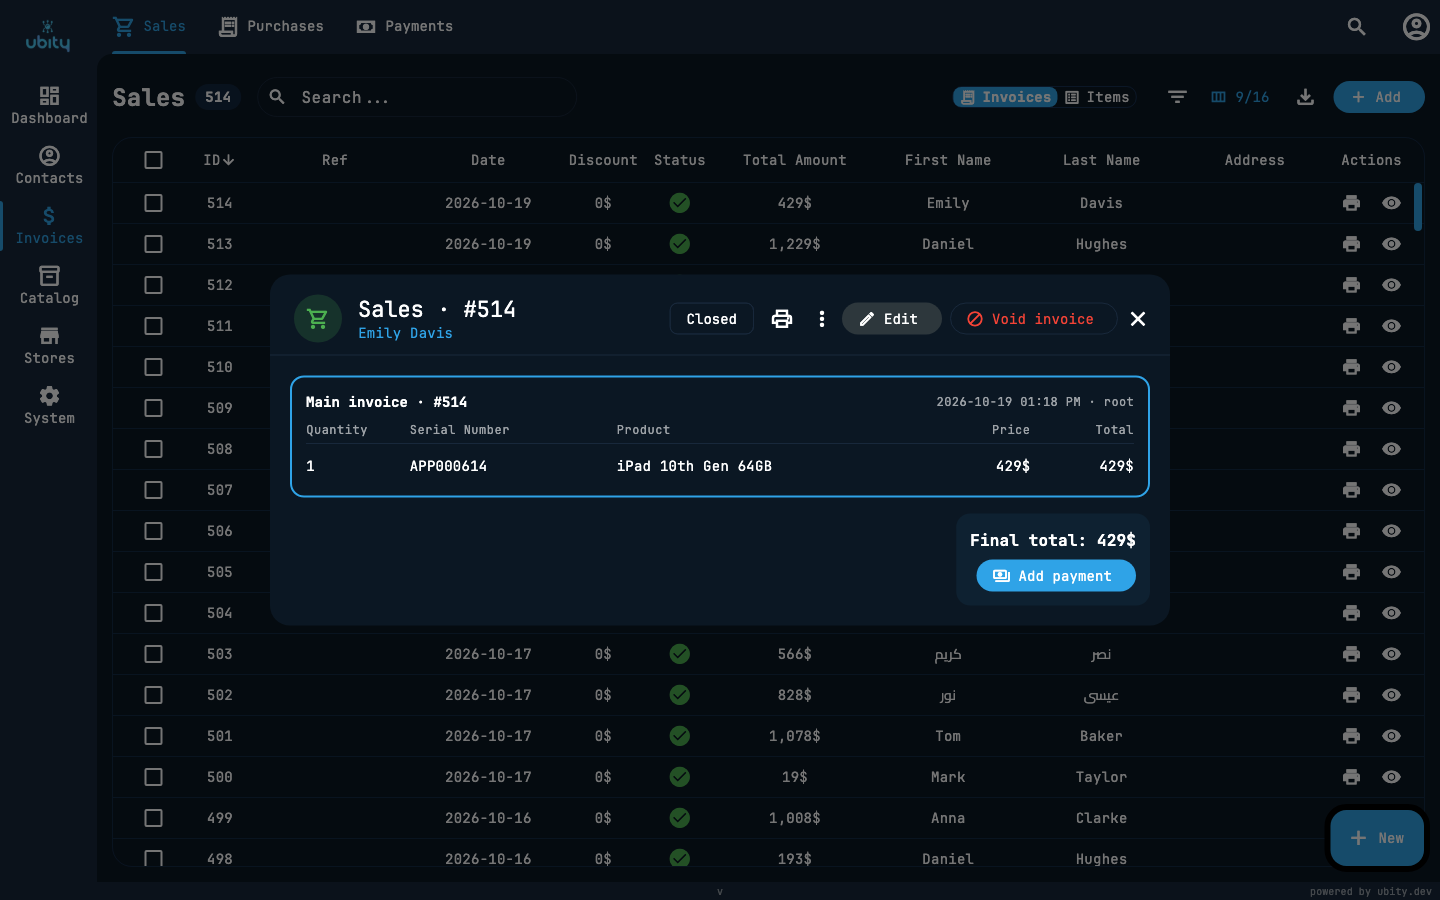This screenshot has width=1440, height=900.
Task: Open System settings in the sidebar
Action: [49, 405]
